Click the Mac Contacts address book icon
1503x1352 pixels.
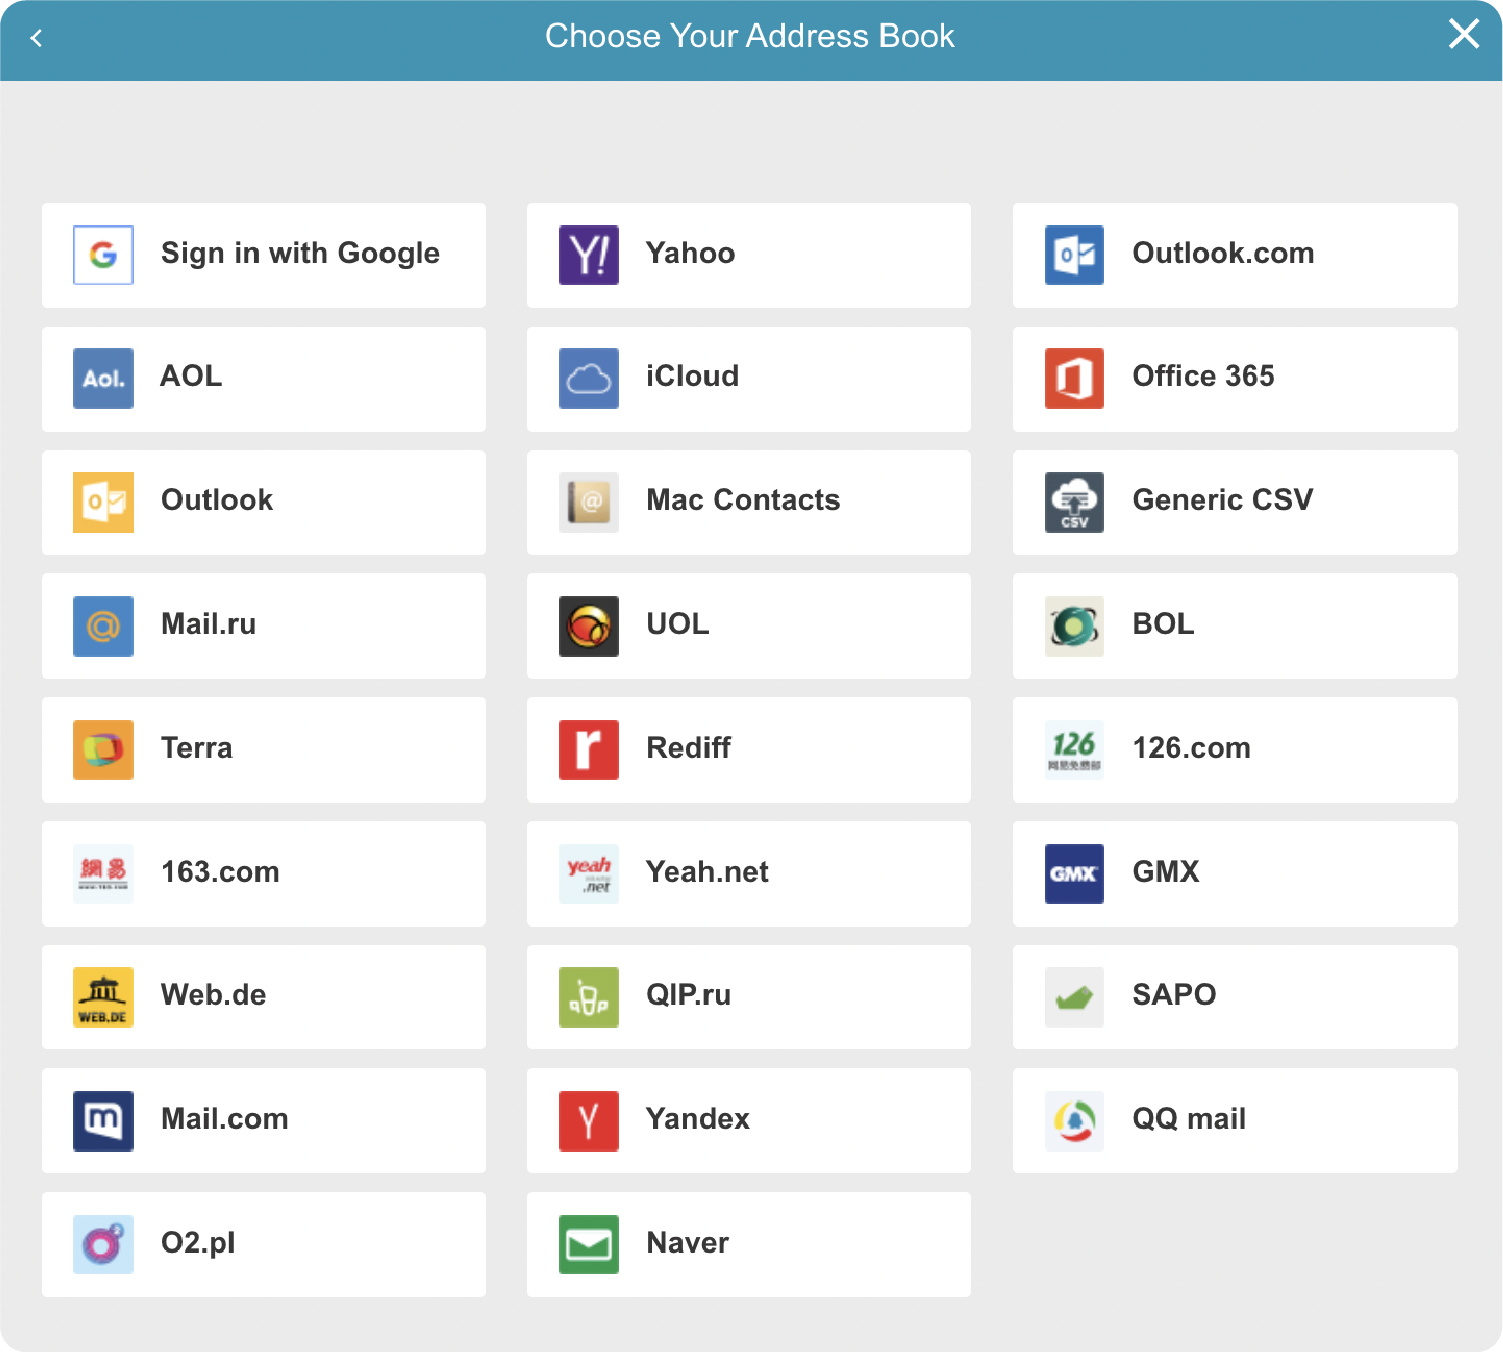589,502
